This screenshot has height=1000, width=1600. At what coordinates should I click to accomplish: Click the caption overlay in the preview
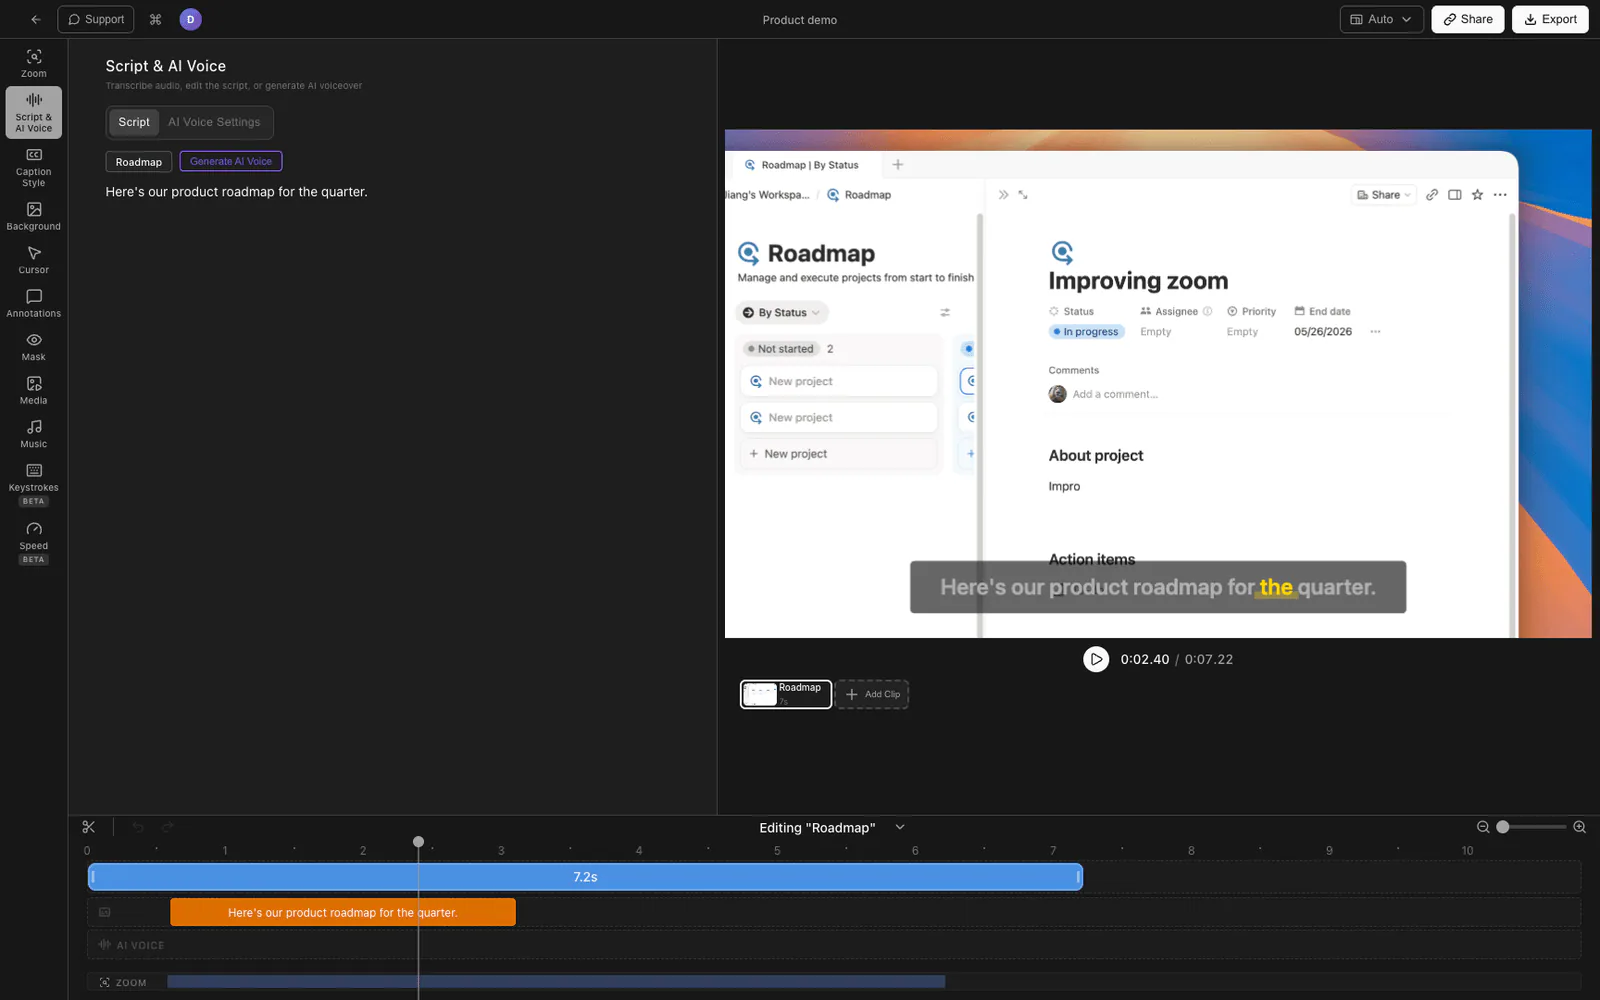click(x=1158, y=587)
